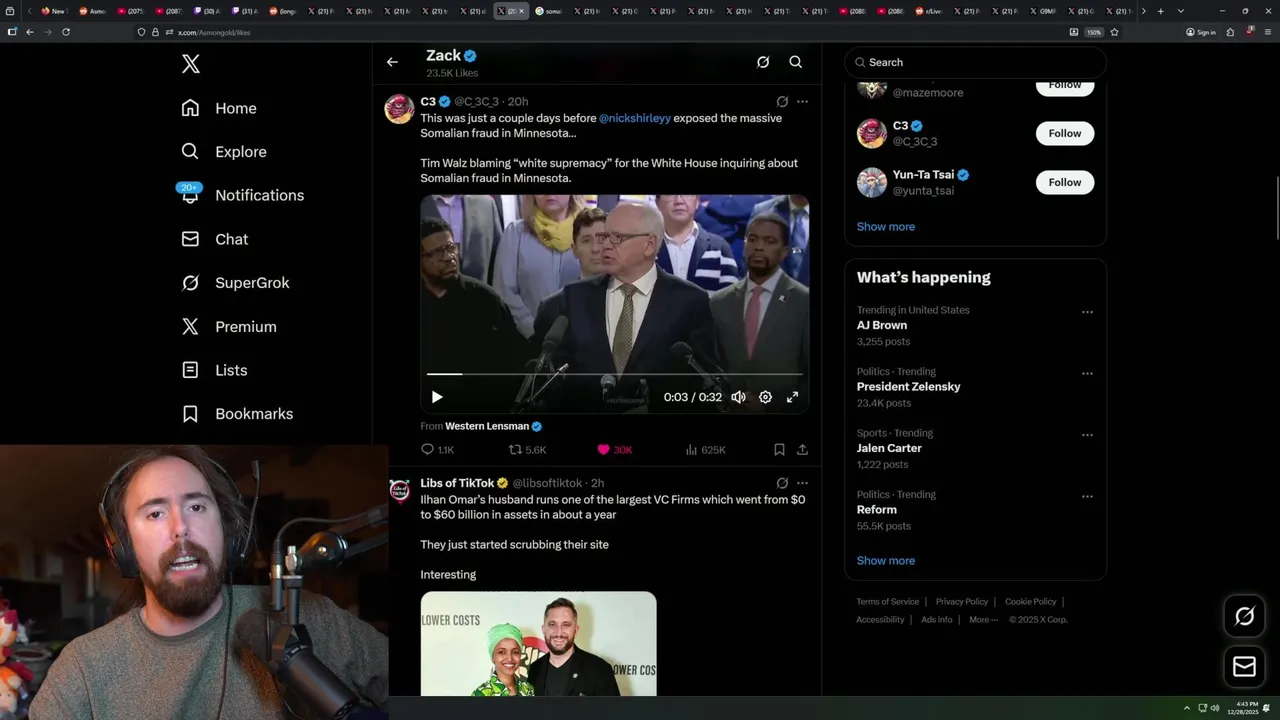
Task: Reply to C3's post
Action: (x=437, y=450)
